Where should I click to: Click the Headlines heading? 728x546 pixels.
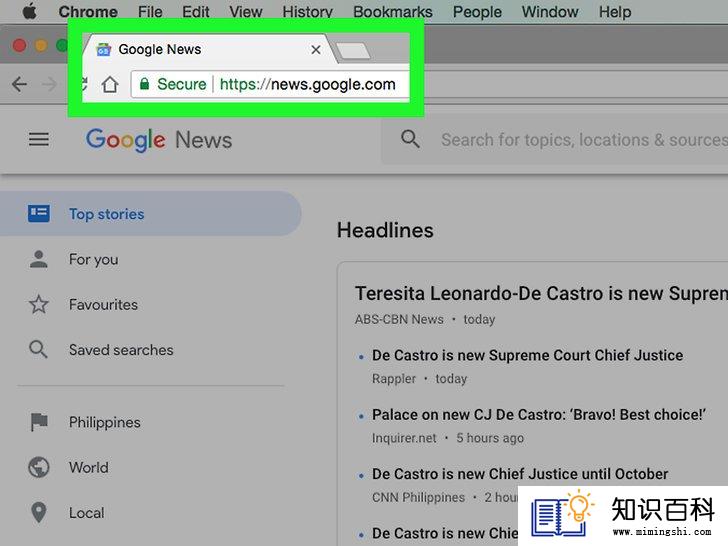tap(385, 230)
